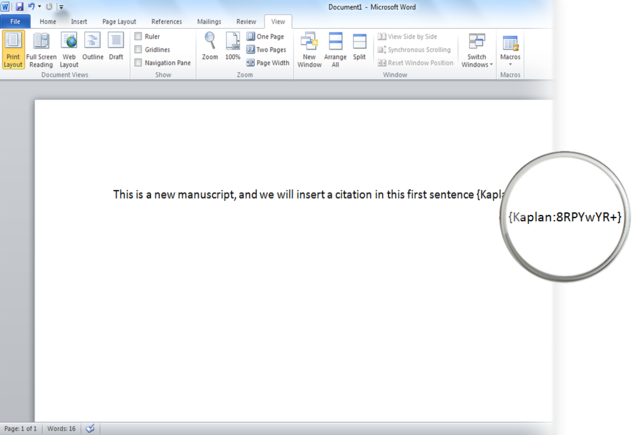Fit zoom to Page Width
The height and width of the screenshot is (435, 640).
point(268,62)
